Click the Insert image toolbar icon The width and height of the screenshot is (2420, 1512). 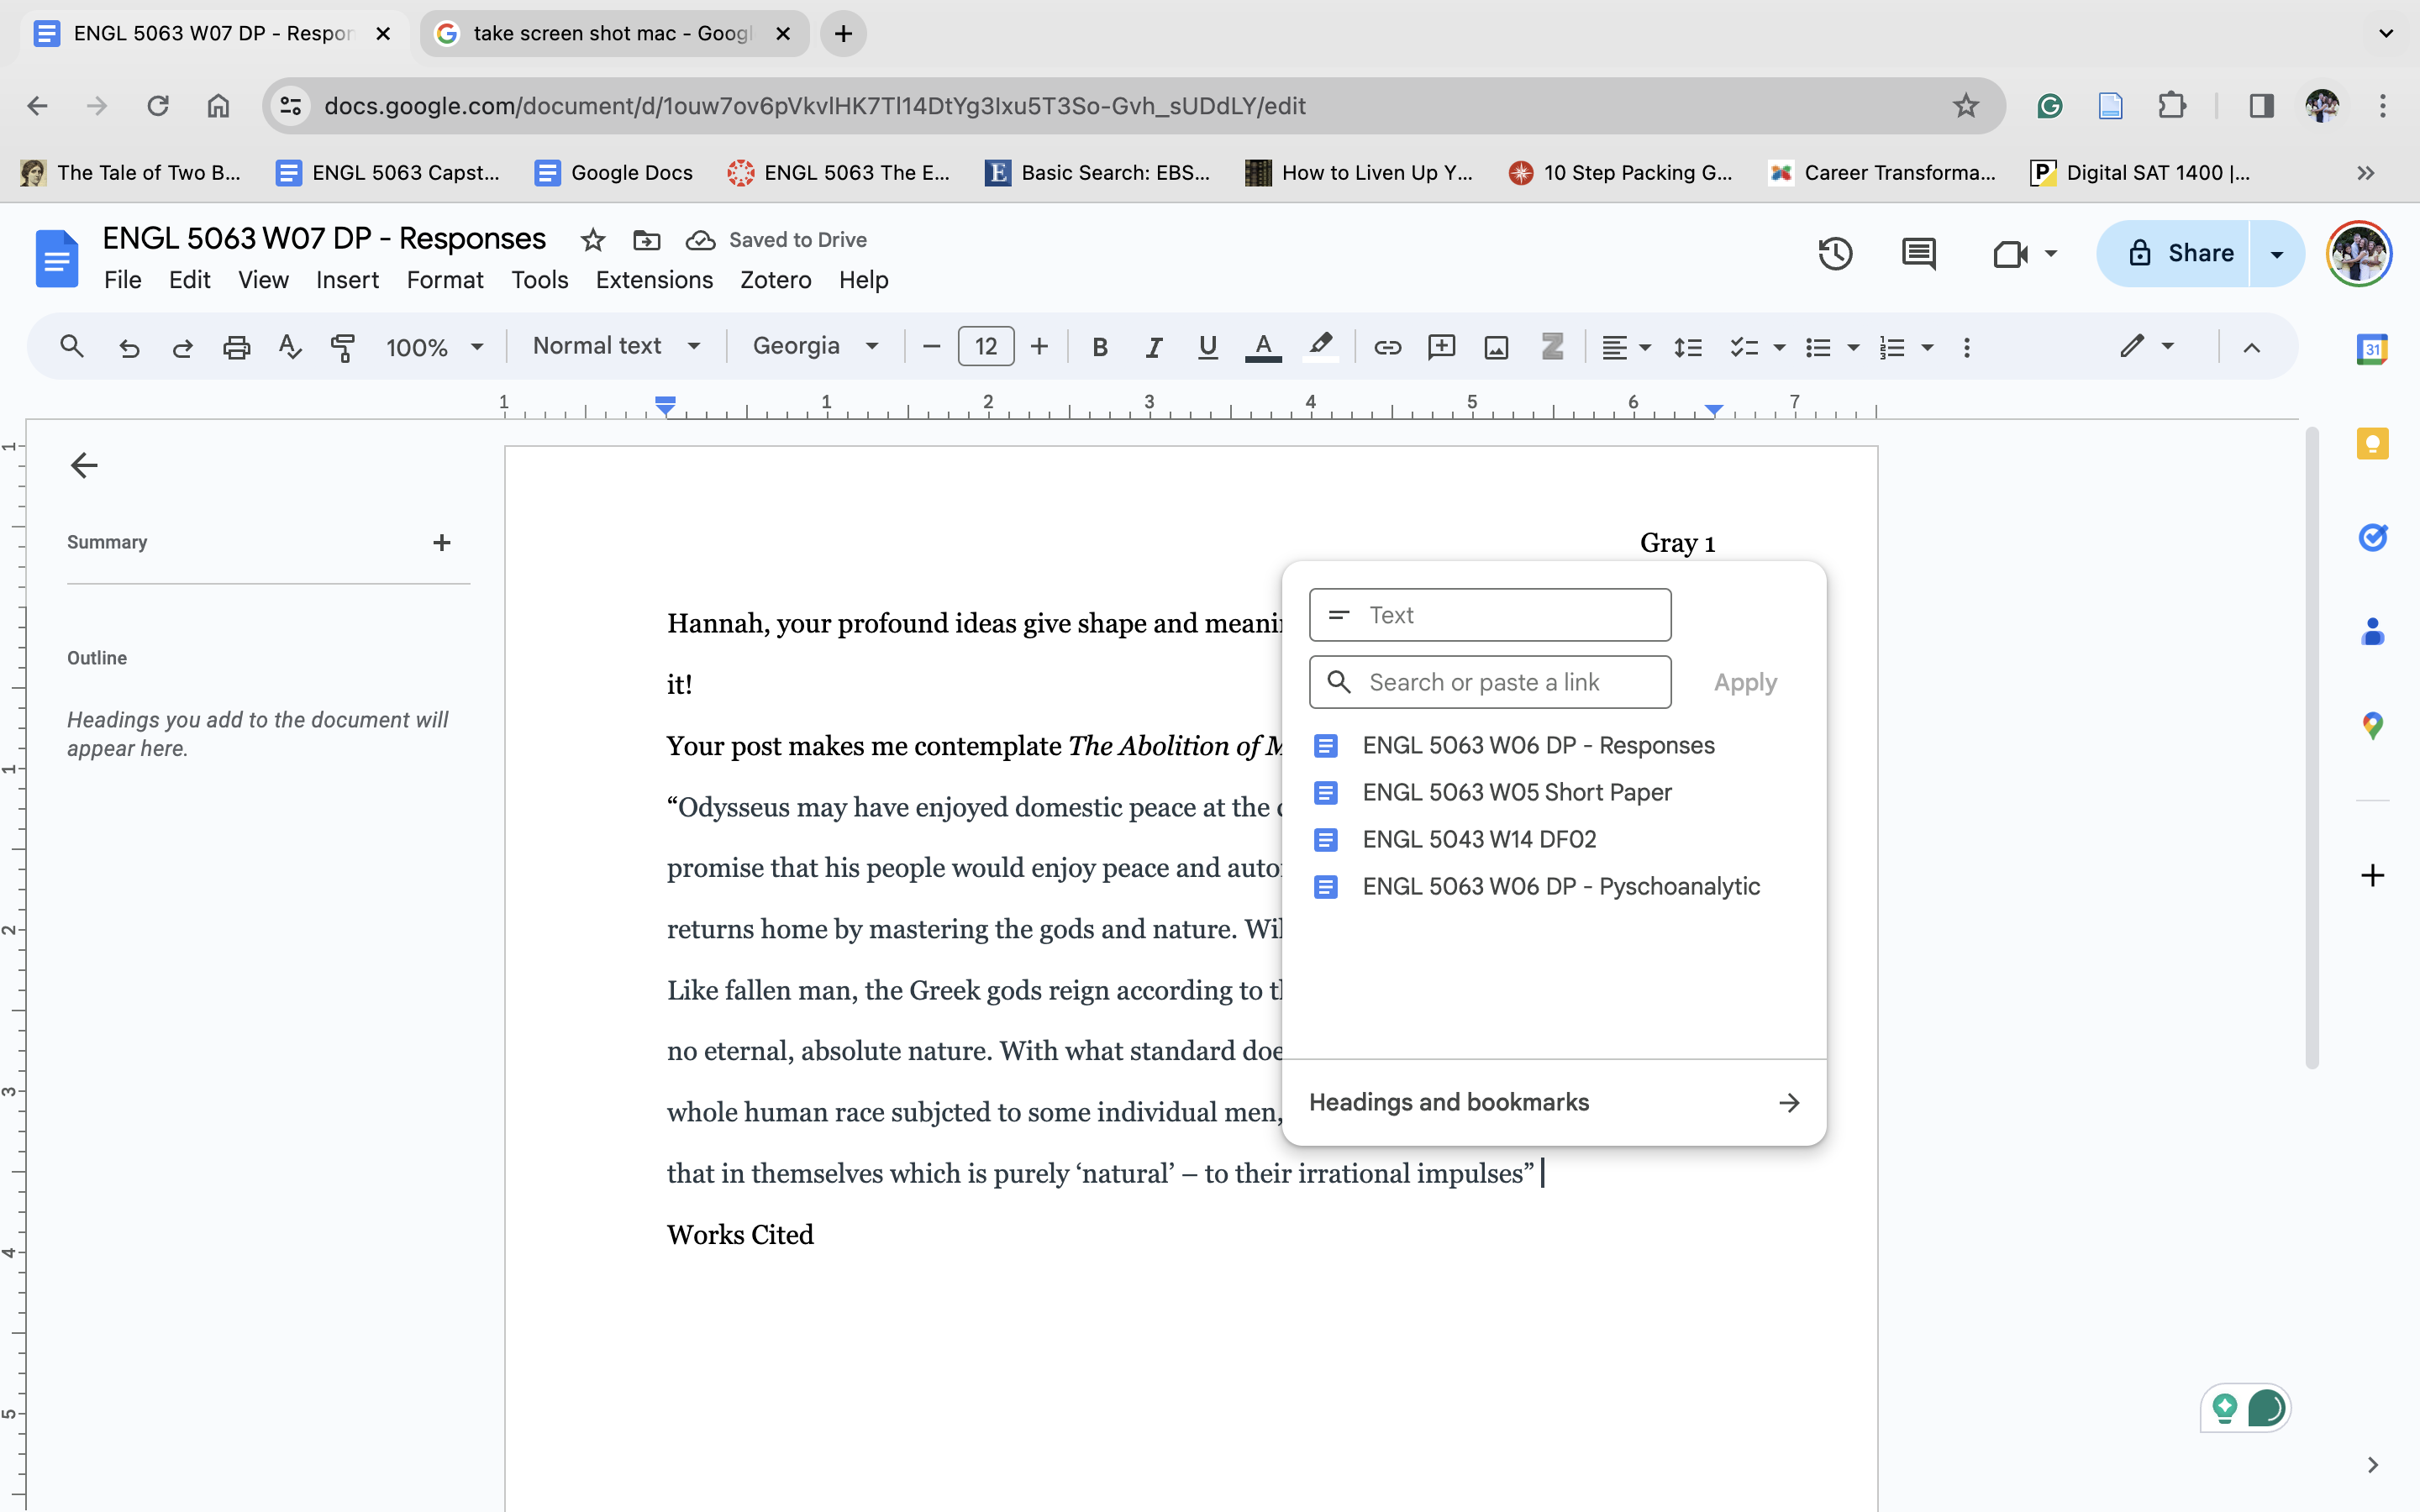[x=1496, y=347]
